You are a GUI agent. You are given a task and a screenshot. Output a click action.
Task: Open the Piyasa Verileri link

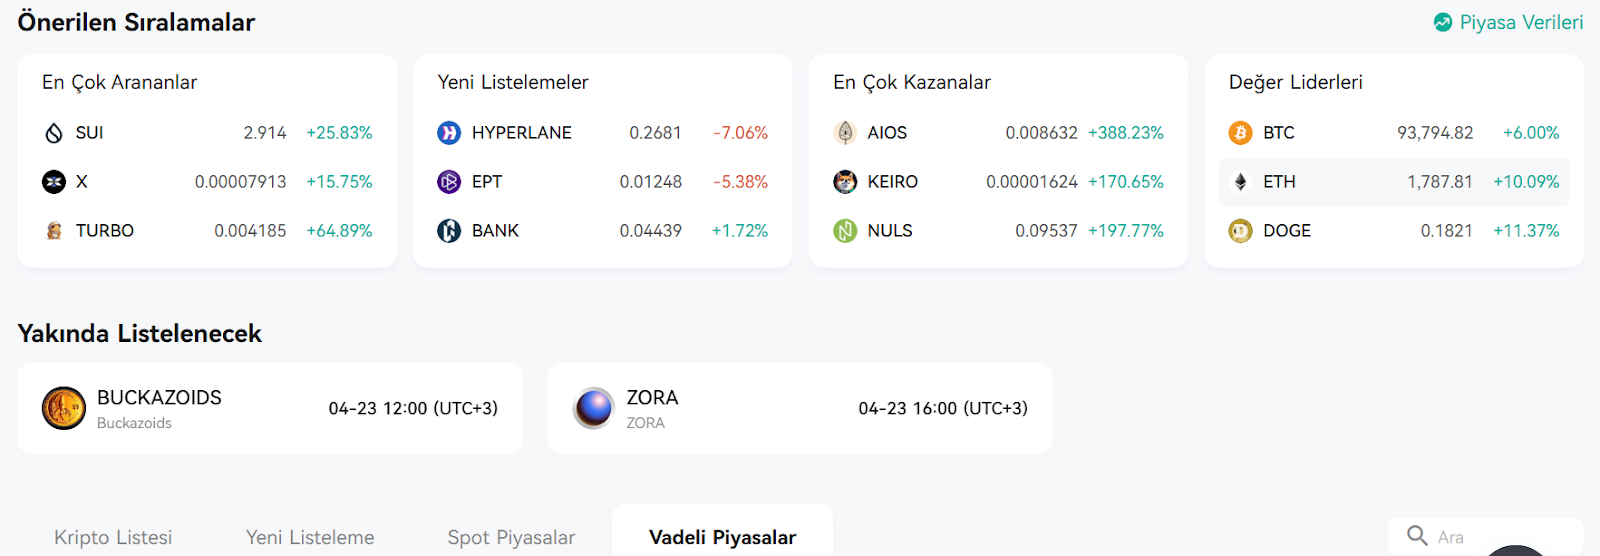click(x=1508, y=22)
